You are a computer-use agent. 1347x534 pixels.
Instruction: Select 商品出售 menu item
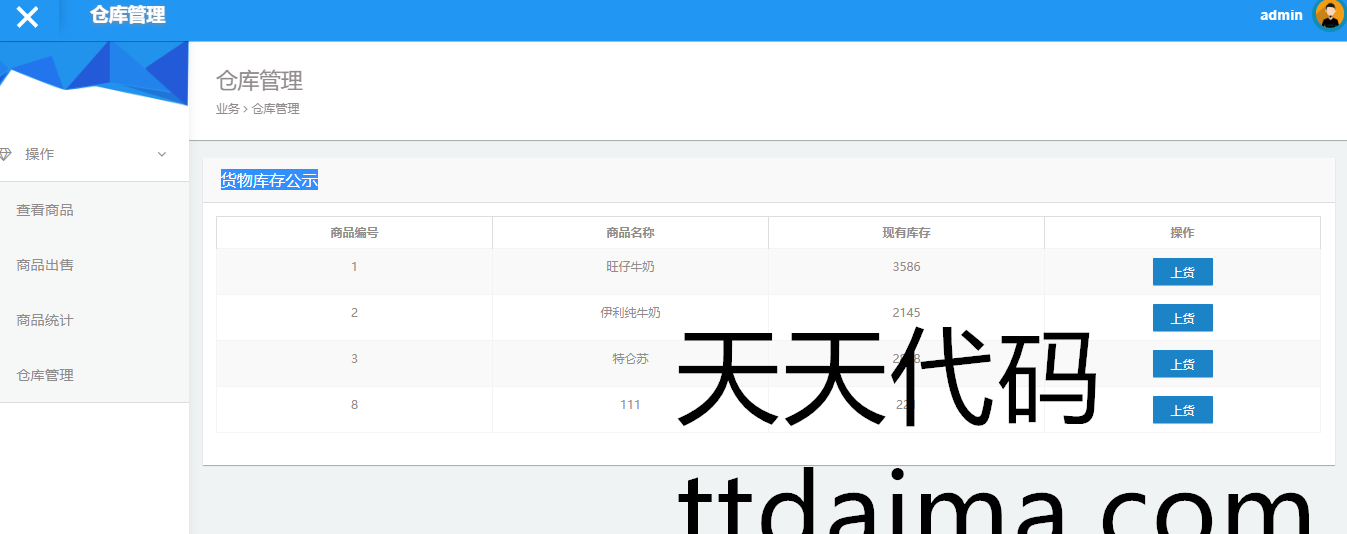coord(45,265)
